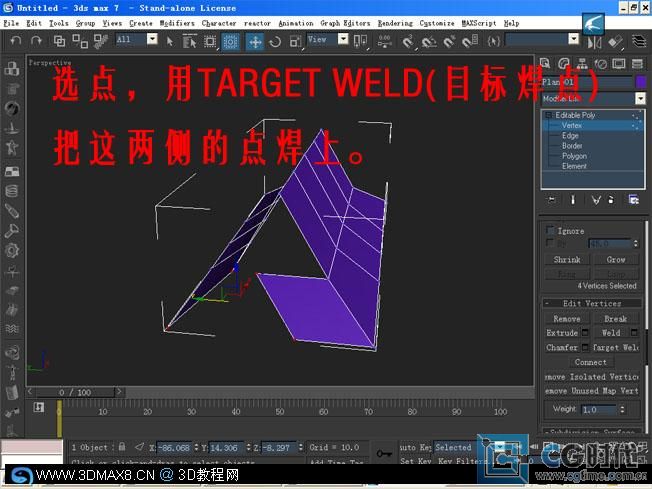The image size is (652, 489).
Task: Expand the Modifier List dropdown
Action: pyautogui.click(x=640, y=99)
